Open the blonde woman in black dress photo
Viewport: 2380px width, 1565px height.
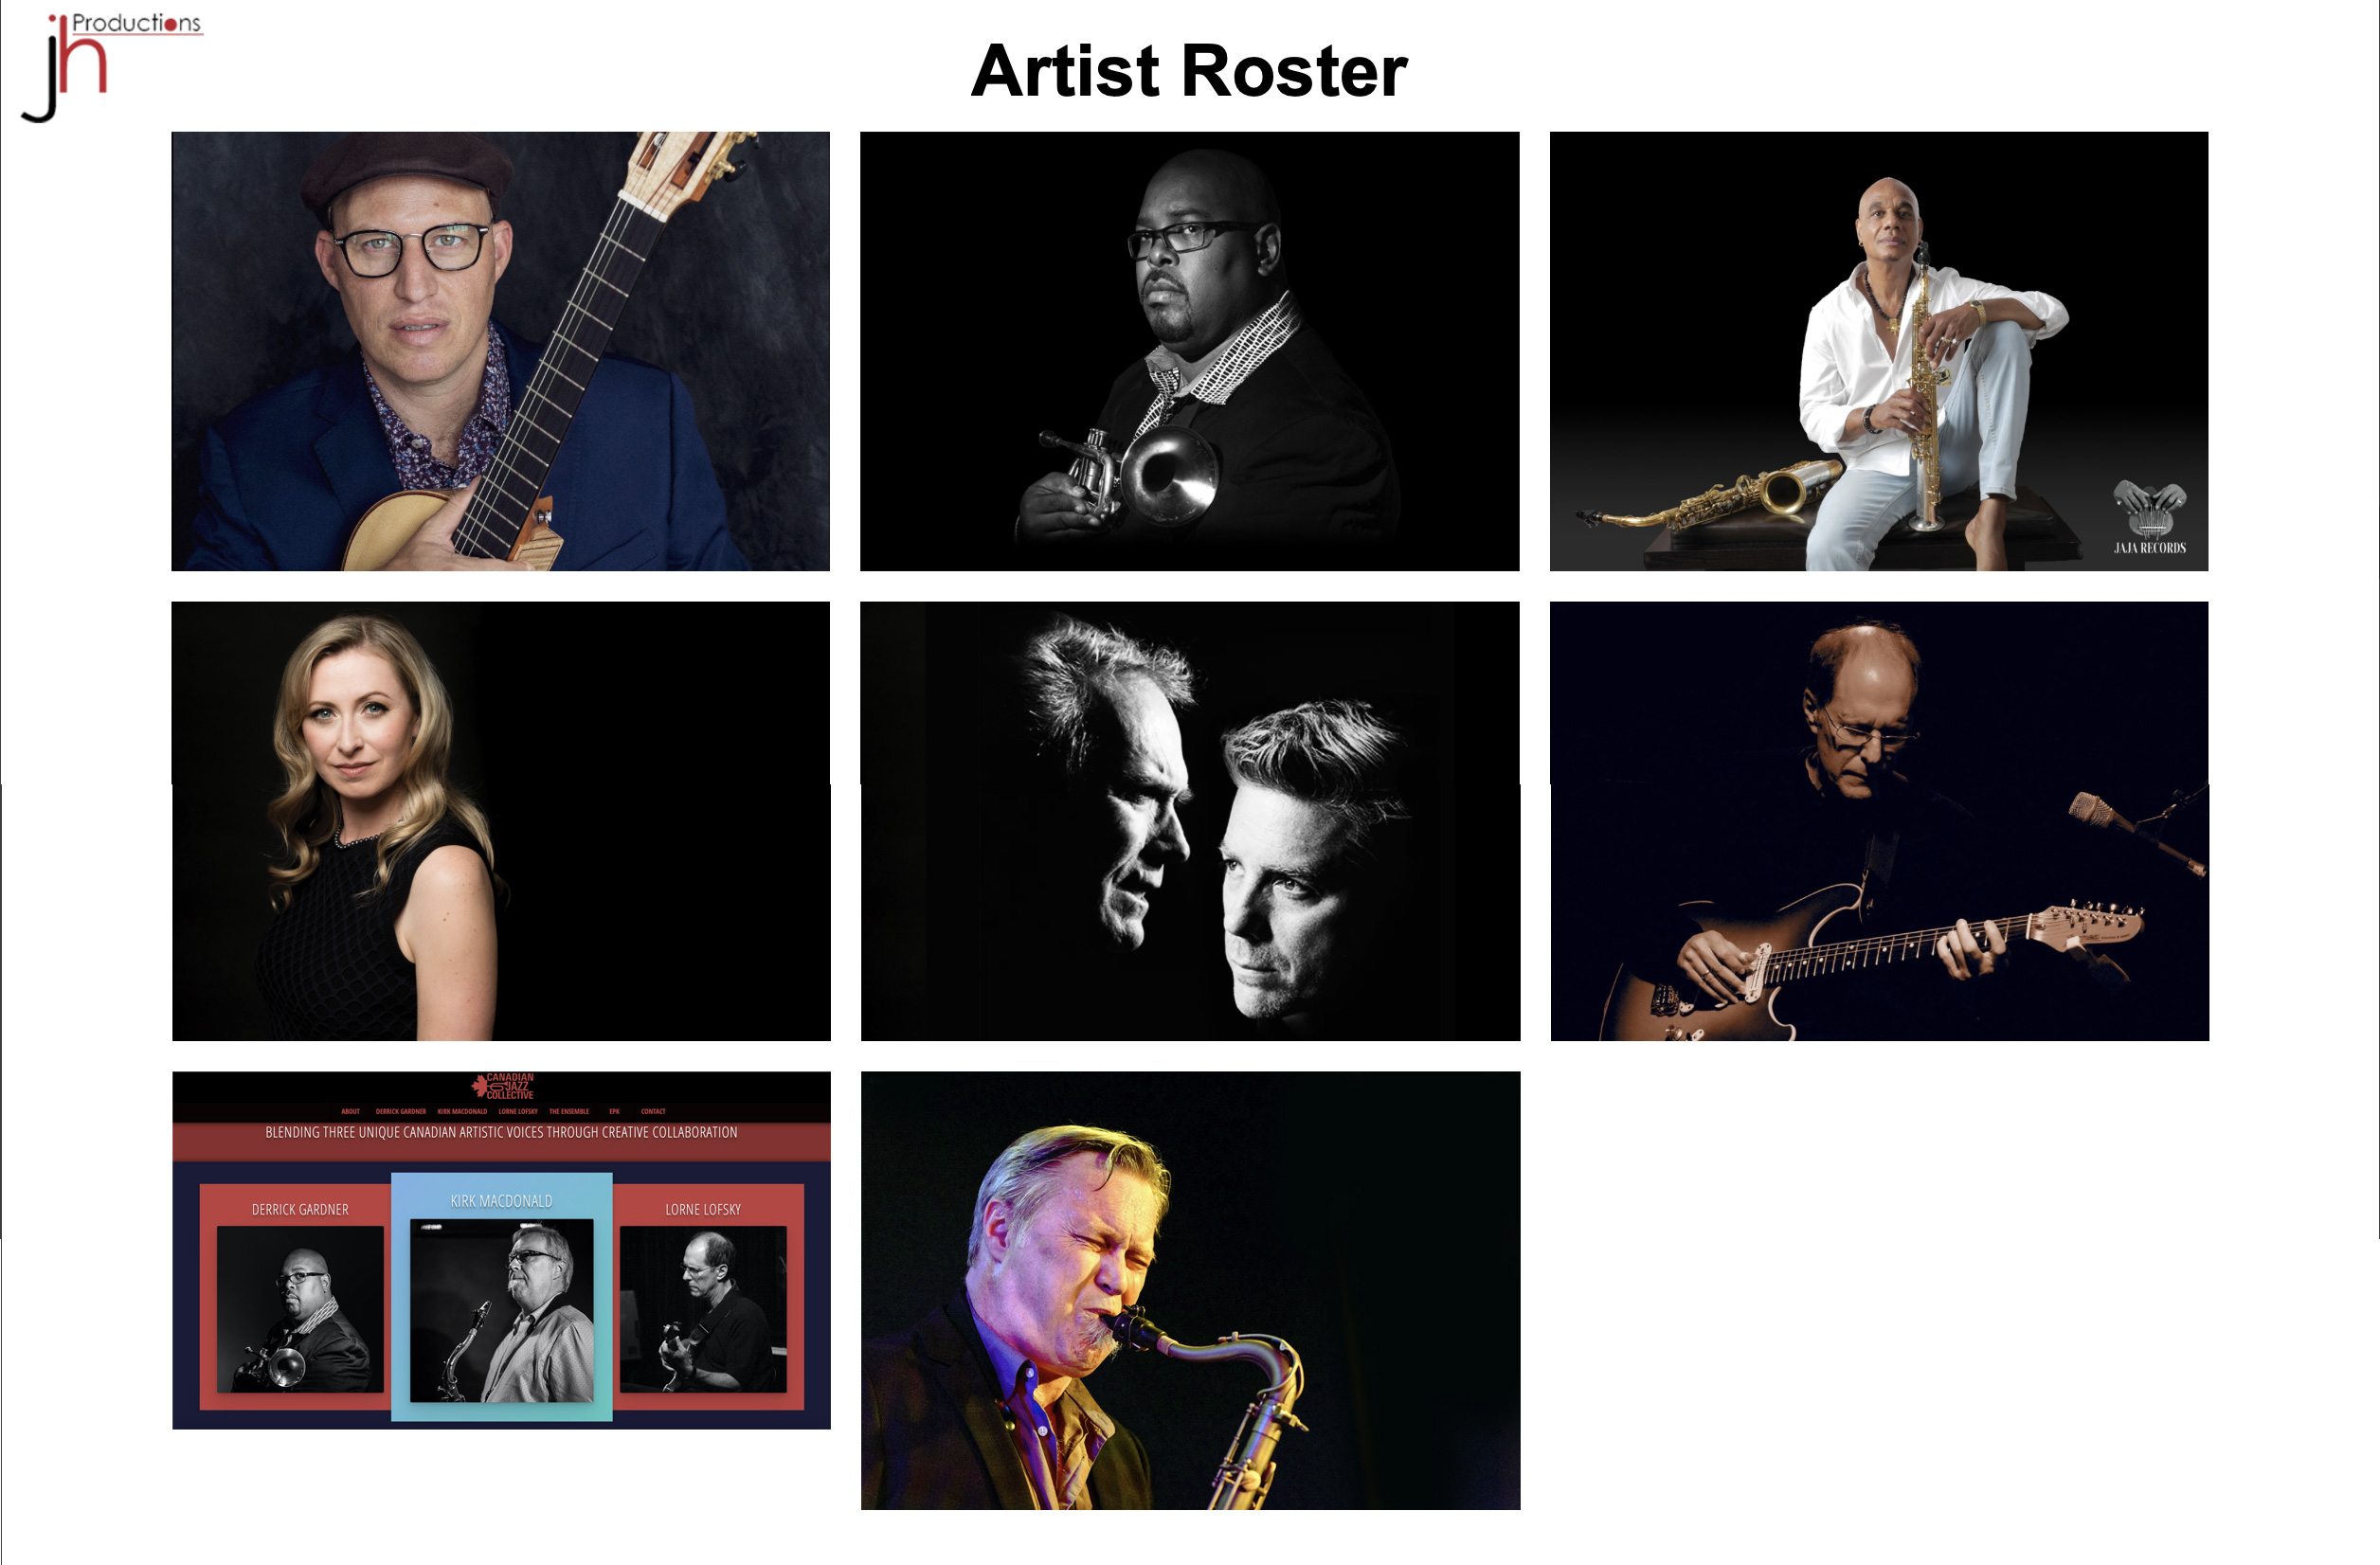(x=501, y=821)
